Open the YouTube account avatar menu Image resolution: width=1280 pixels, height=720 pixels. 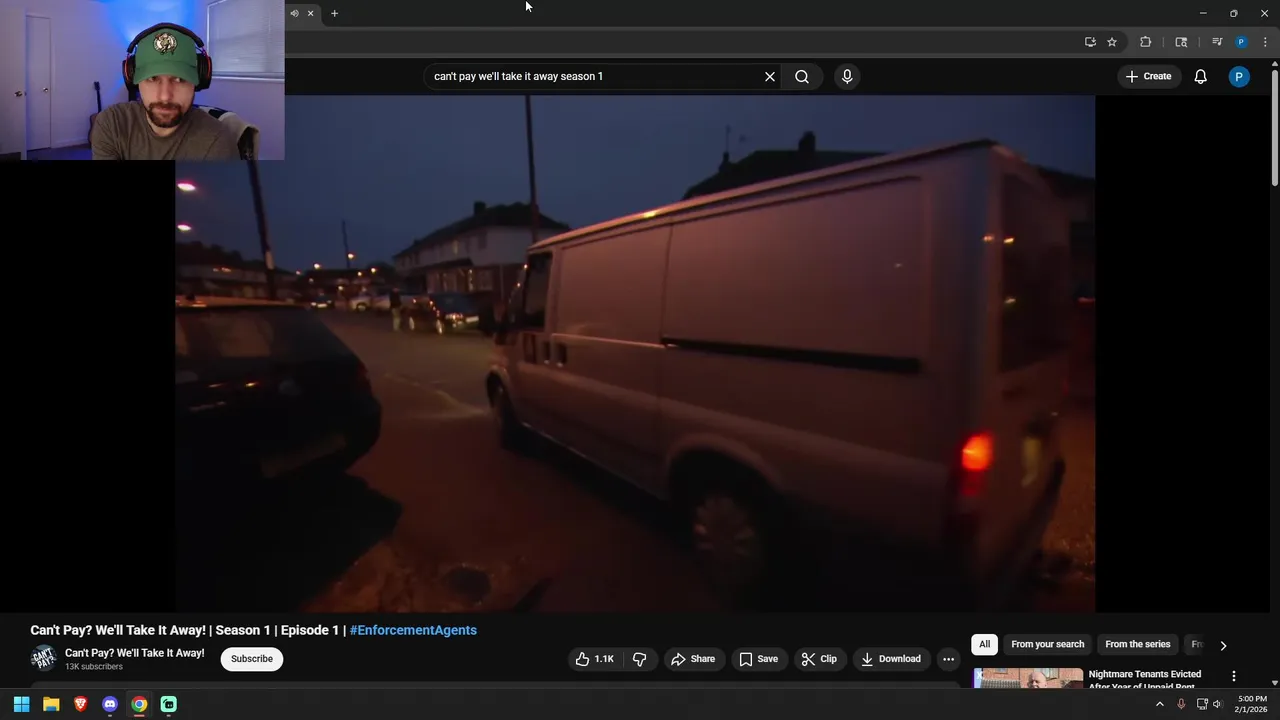1239,77
